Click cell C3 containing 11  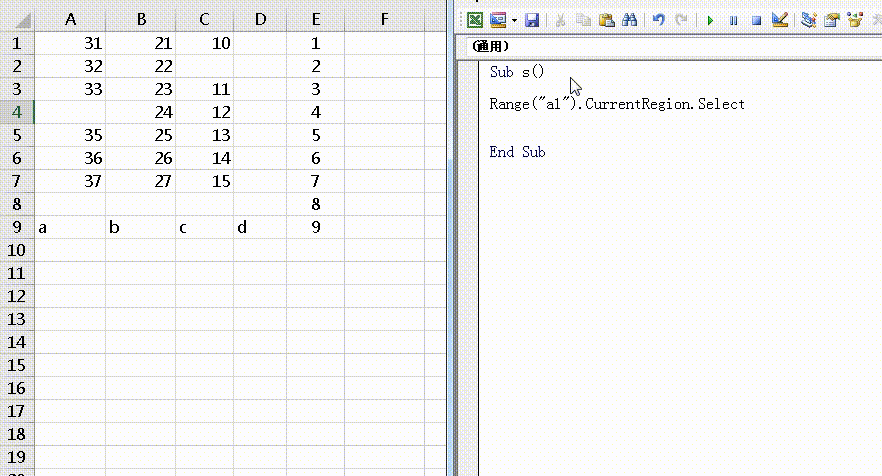click(204, 89)
